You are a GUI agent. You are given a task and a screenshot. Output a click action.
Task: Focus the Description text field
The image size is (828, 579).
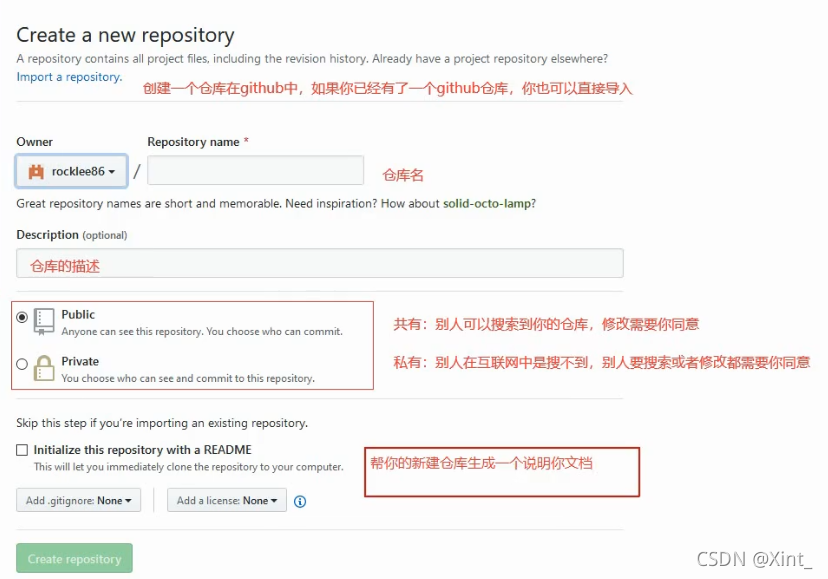(320, 263)
